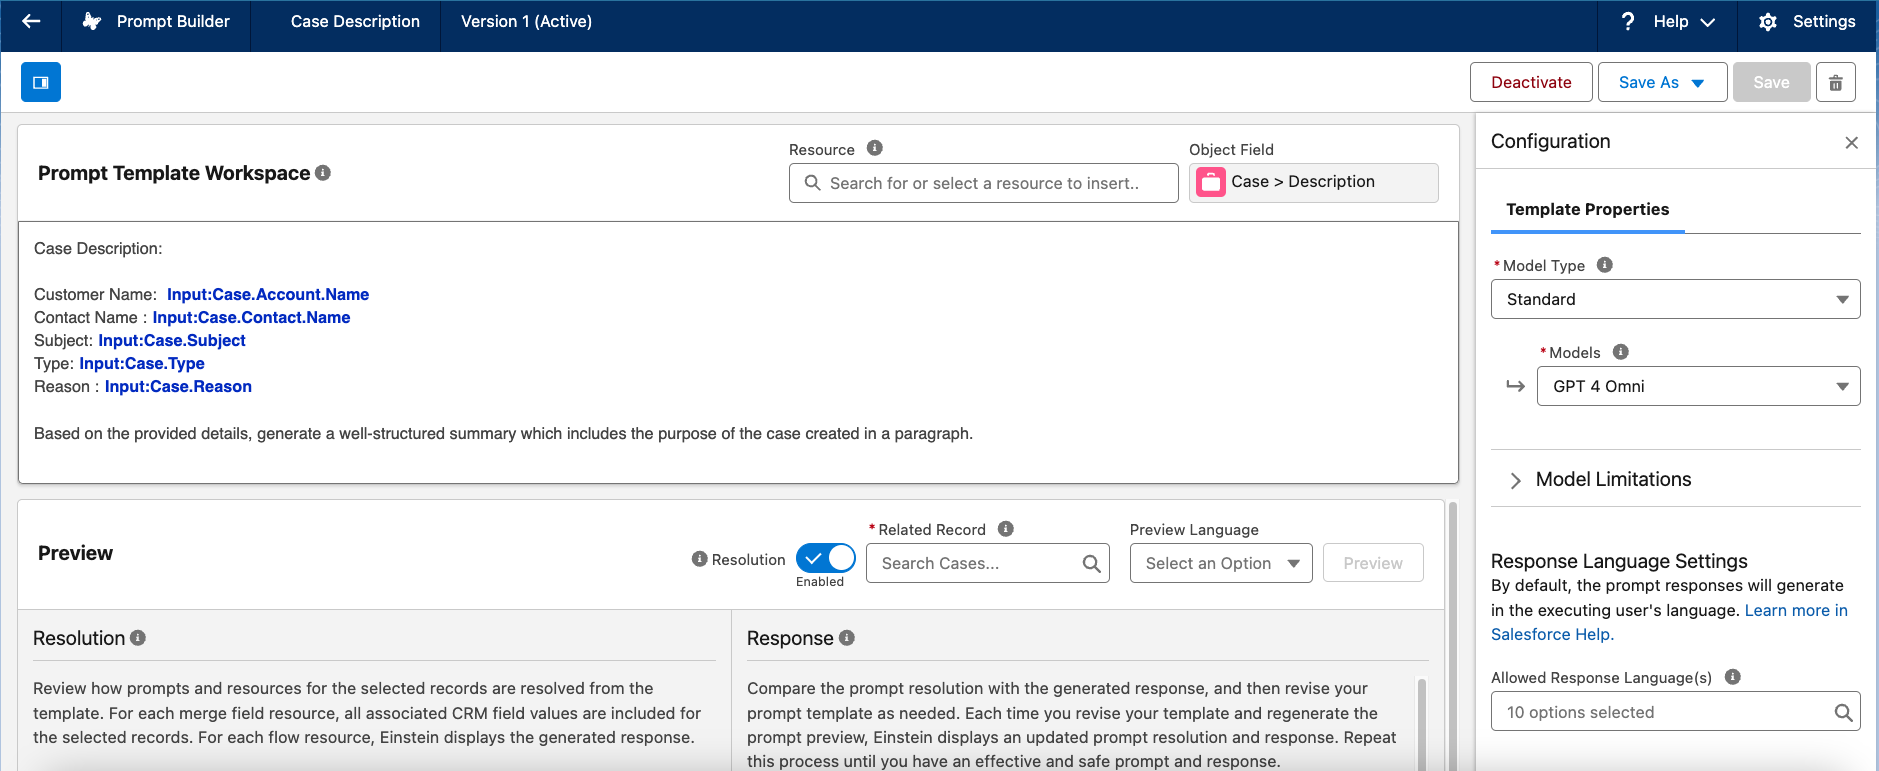Open the Models GPT 4 Omni dropdown
This screenshot has height=771, width=1879.
click(1698, 386)
